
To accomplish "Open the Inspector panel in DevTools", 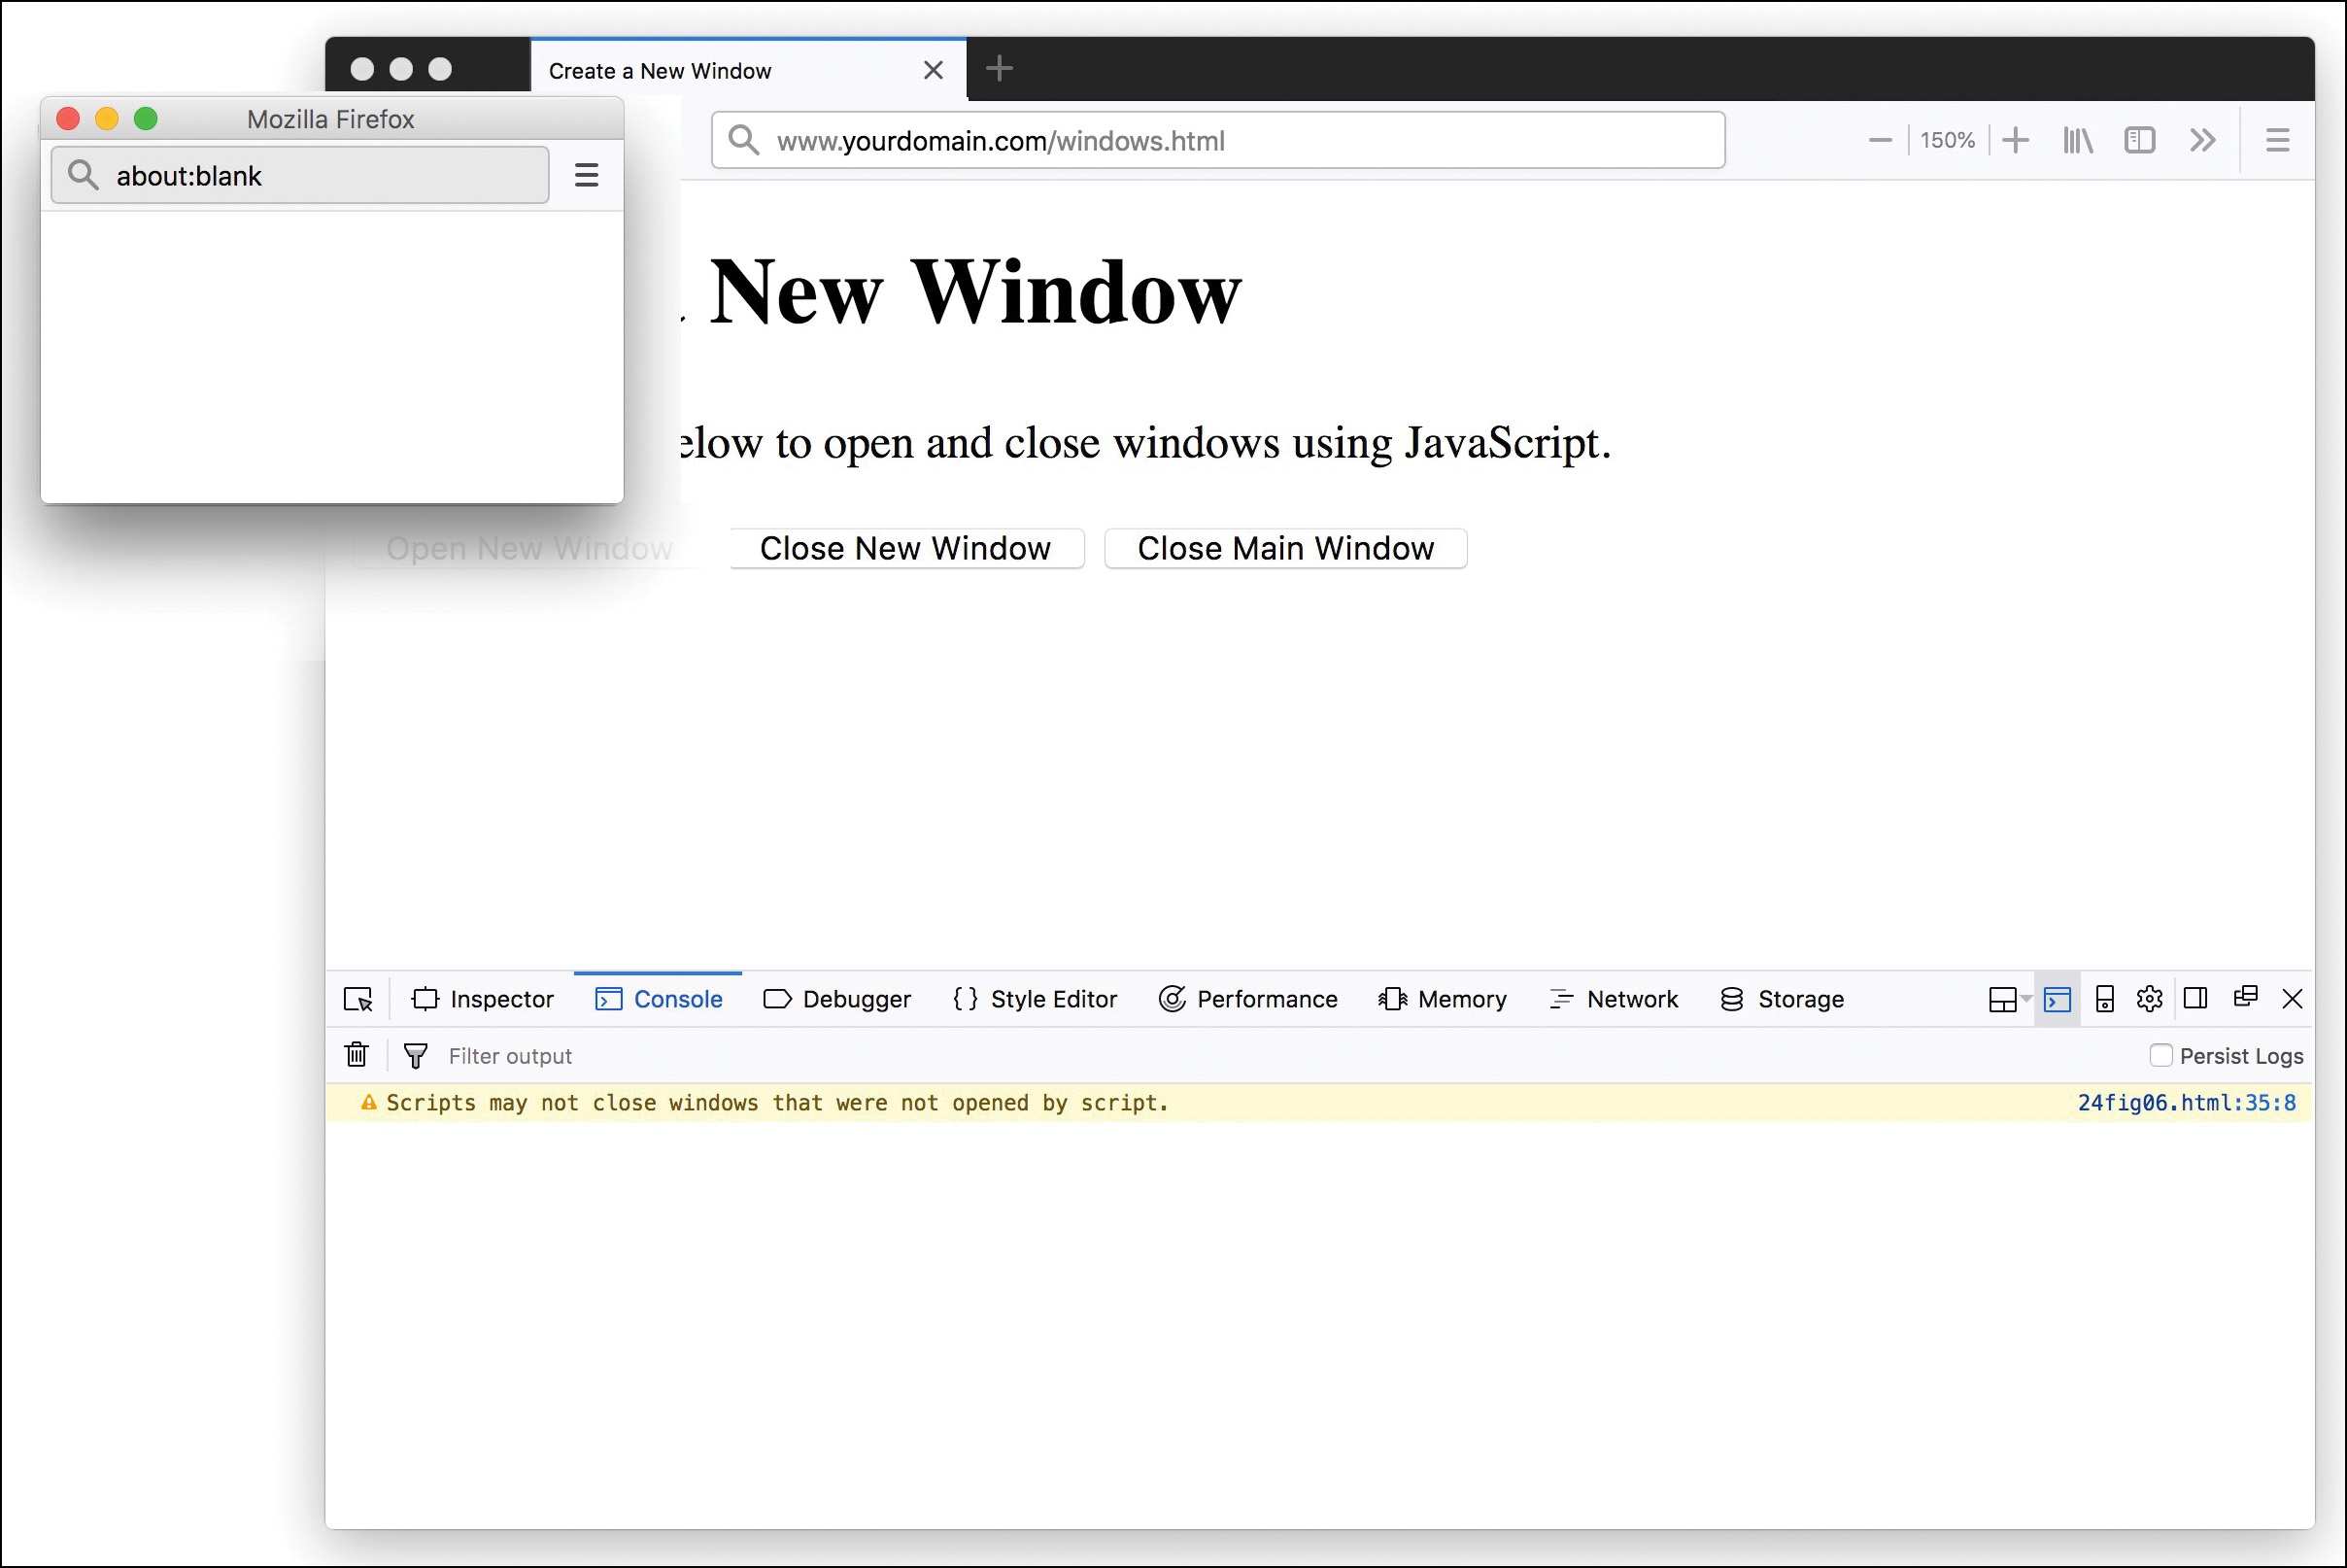I will pyautogui.click(x=484, y=998).
